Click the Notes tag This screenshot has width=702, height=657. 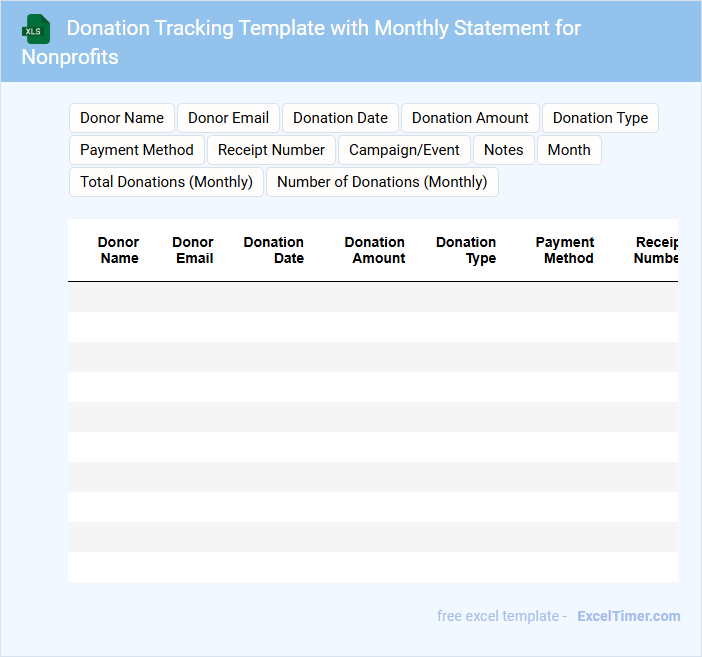pos(504,150)
